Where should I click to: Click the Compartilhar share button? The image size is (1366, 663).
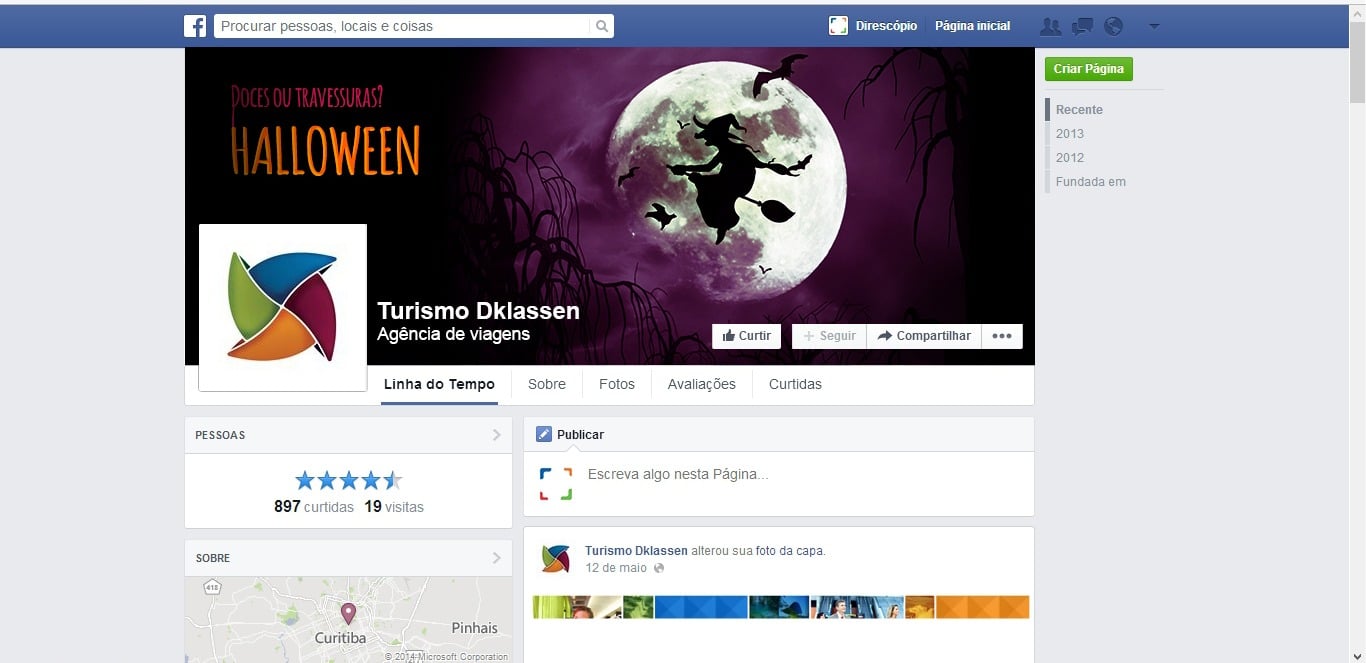pos(924,336)
